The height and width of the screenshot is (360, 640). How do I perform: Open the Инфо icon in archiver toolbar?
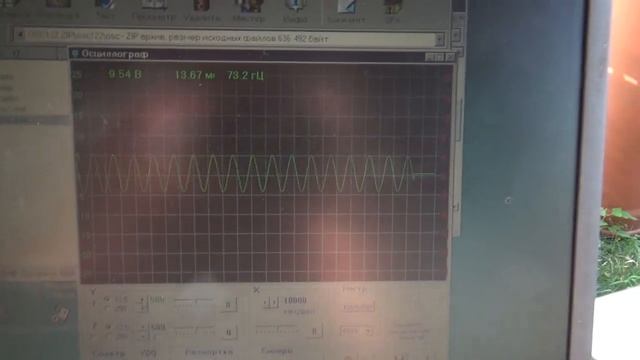(296, 10)
